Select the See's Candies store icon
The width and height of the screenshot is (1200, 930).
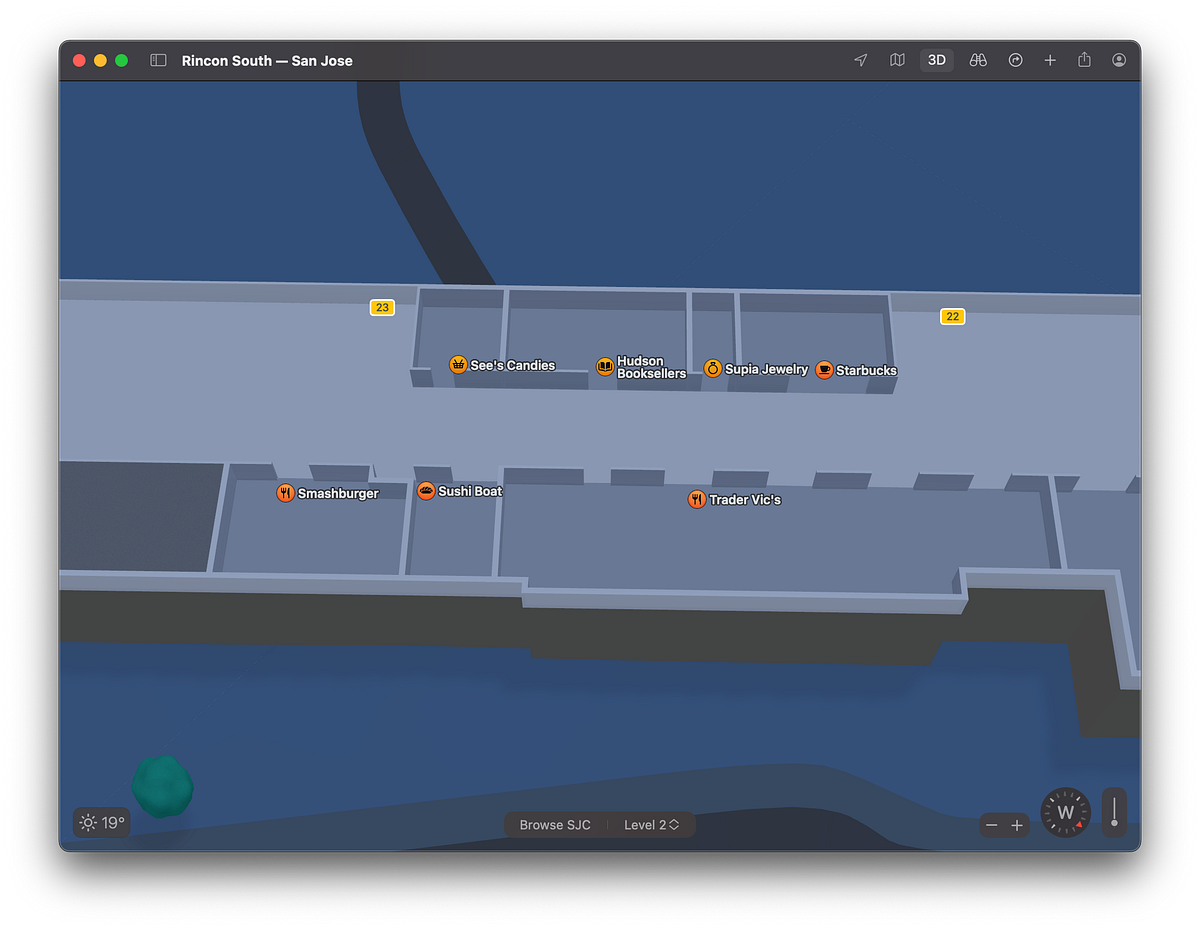(x=458, y=364)
